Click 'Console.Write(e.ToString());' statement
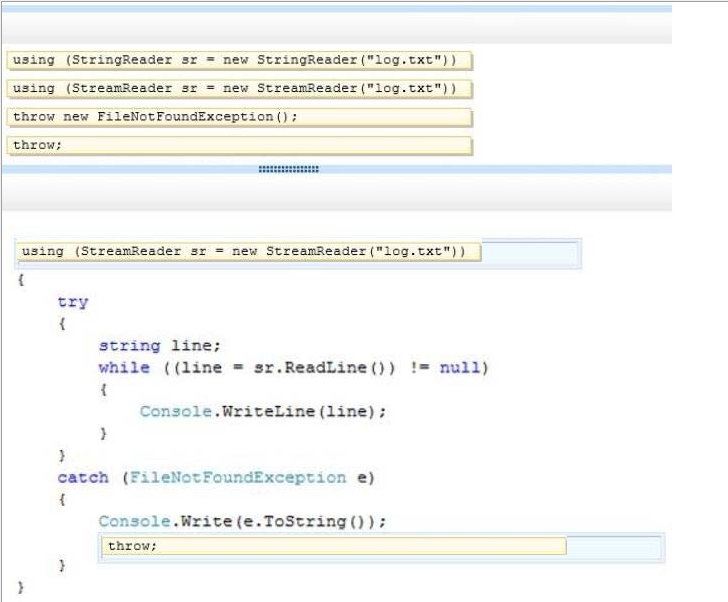The height and width of the screenshot is (602, 728). click(x=242, y=521)
